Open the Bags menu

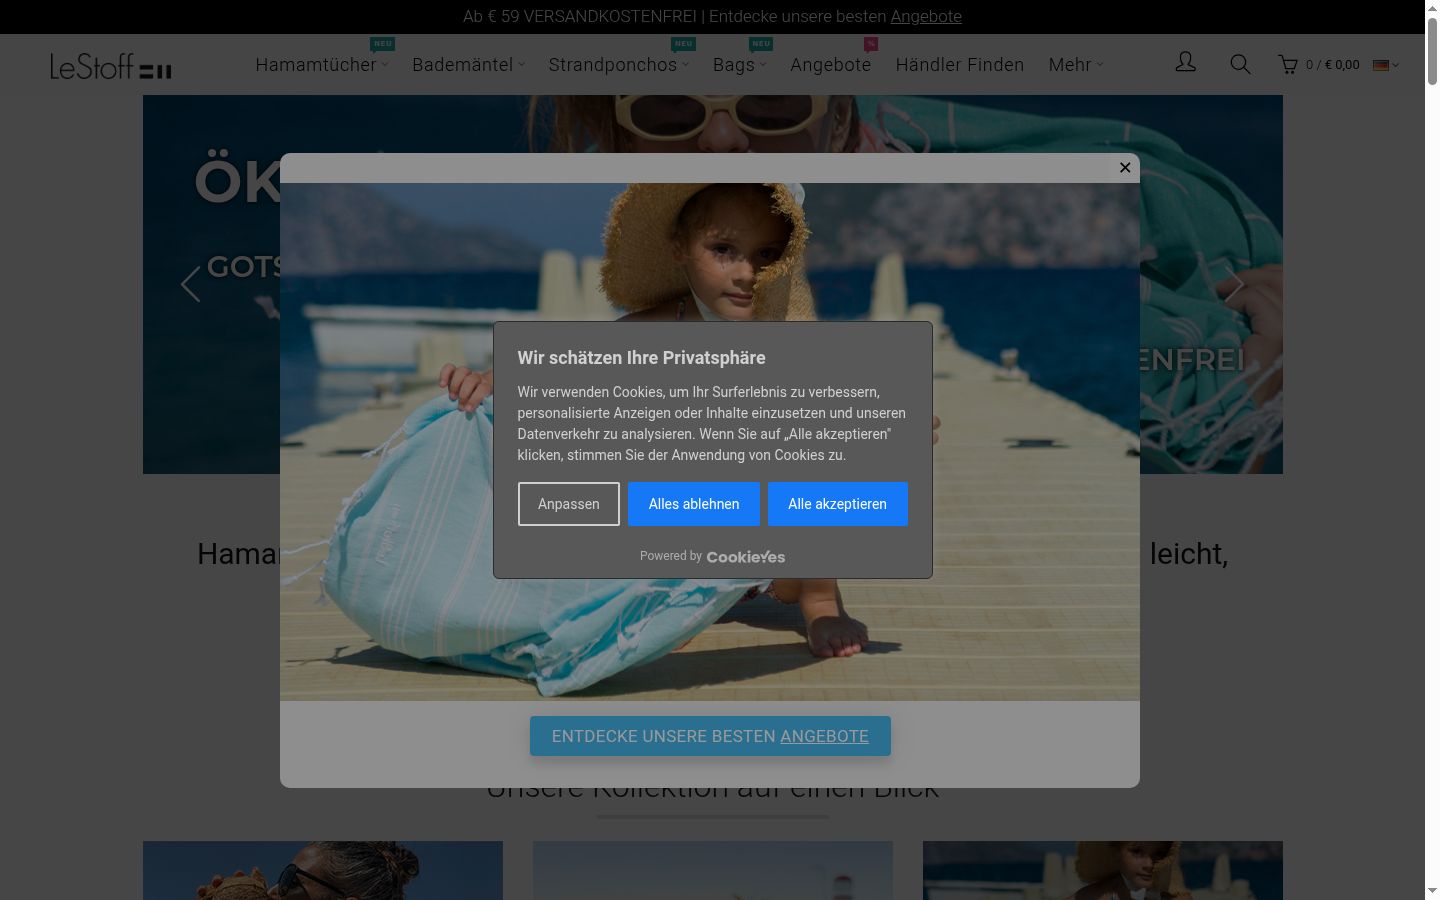click(739, 65)
